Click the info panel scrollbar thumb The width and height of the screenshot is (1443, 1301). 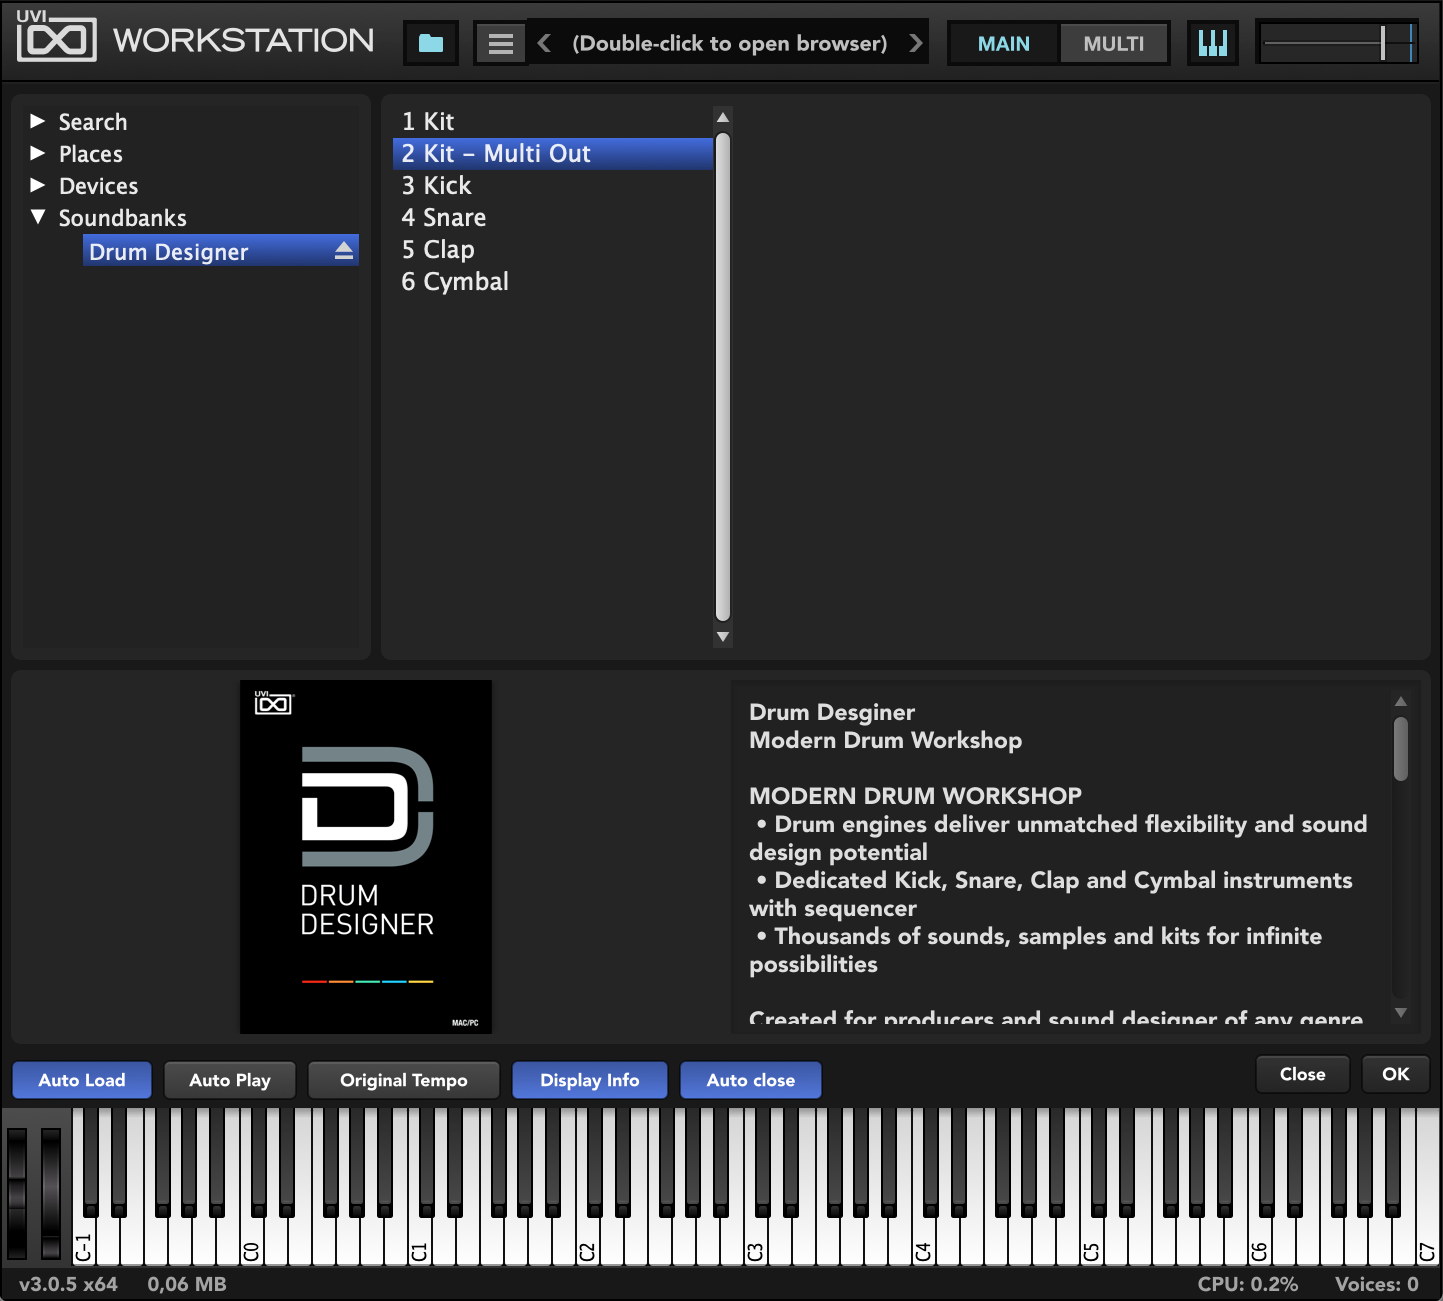[1401, 749]
